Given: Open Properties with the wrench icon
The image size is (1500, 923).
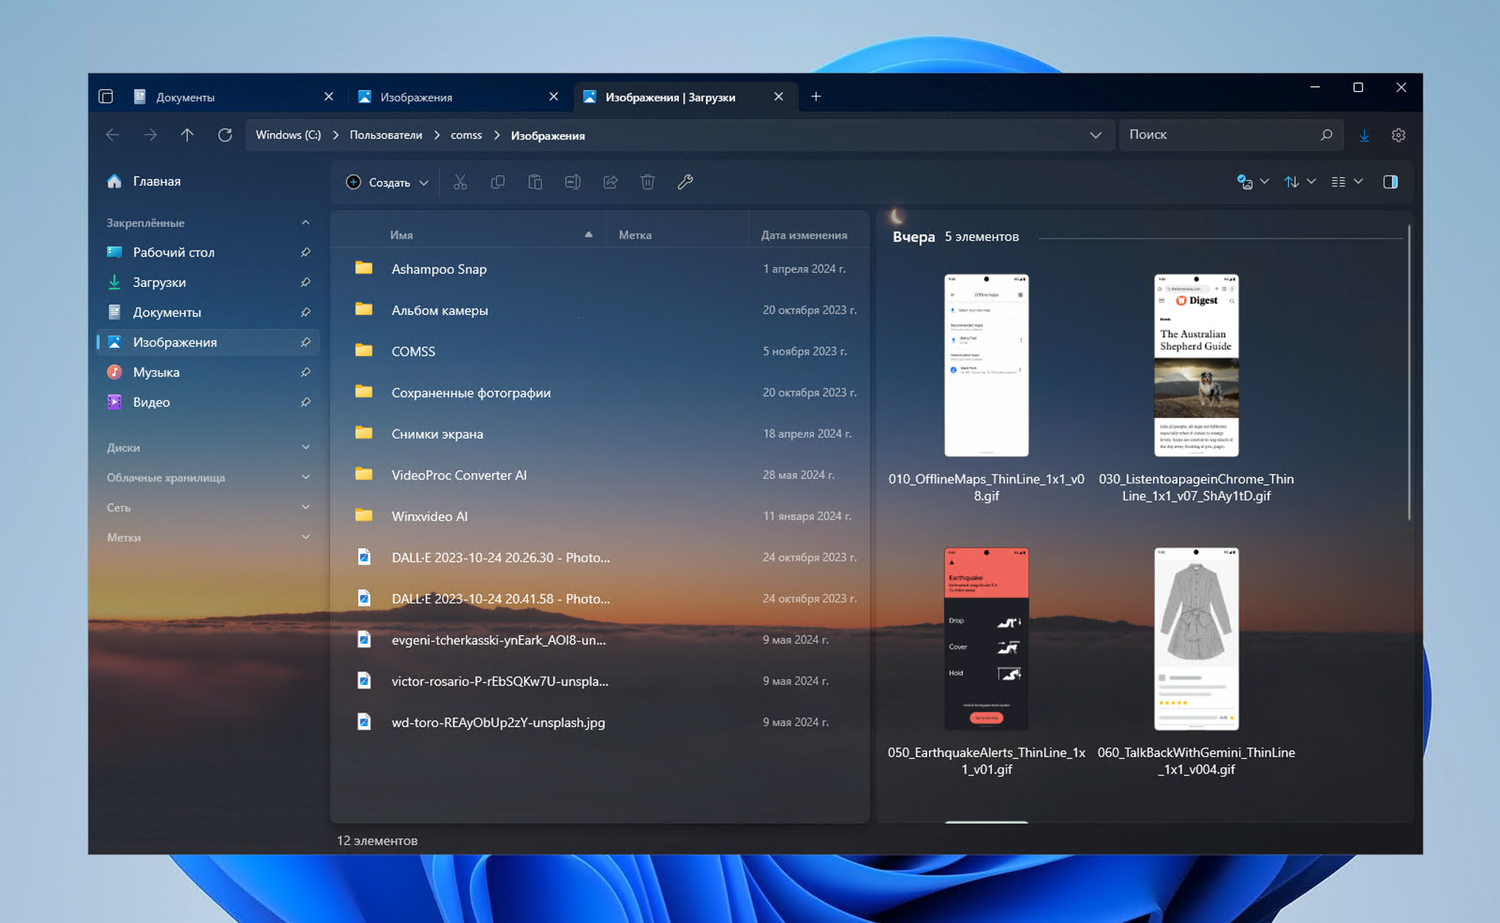Looking at the screenshot, I should point(685,182).
